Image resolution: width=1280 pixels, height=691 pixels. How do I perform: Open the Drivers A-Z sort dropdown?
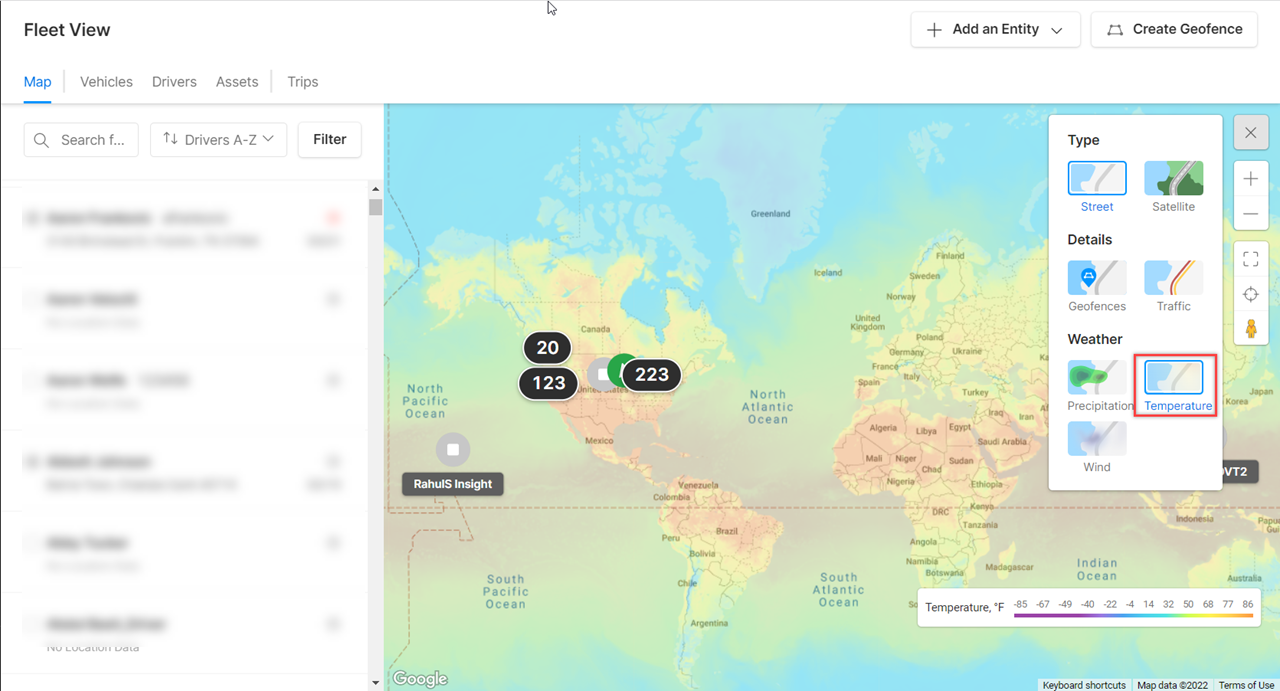click(218, 140)
